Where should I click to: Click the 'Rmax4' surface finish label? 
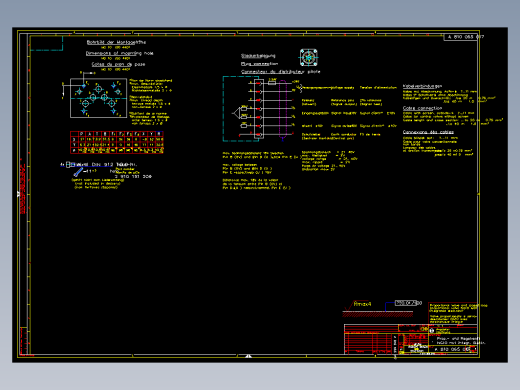tap(362, 304)
